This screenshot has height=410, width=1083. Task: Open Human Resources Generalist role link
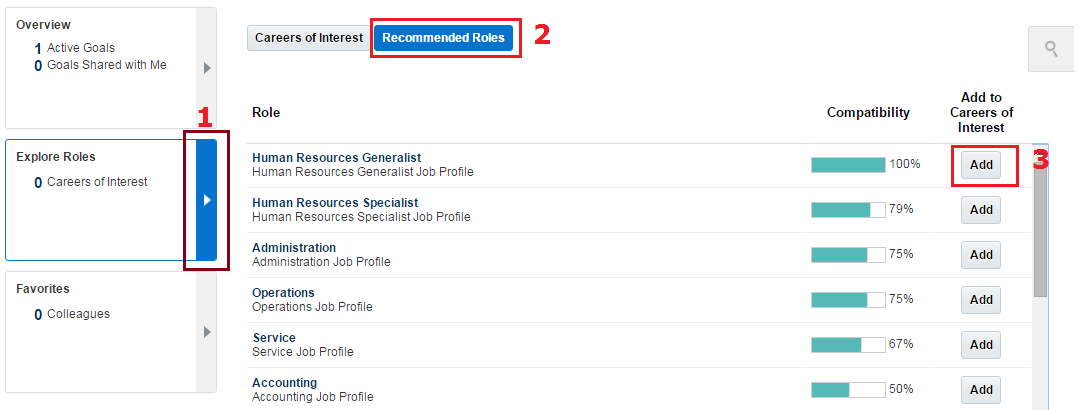[336, 157]
